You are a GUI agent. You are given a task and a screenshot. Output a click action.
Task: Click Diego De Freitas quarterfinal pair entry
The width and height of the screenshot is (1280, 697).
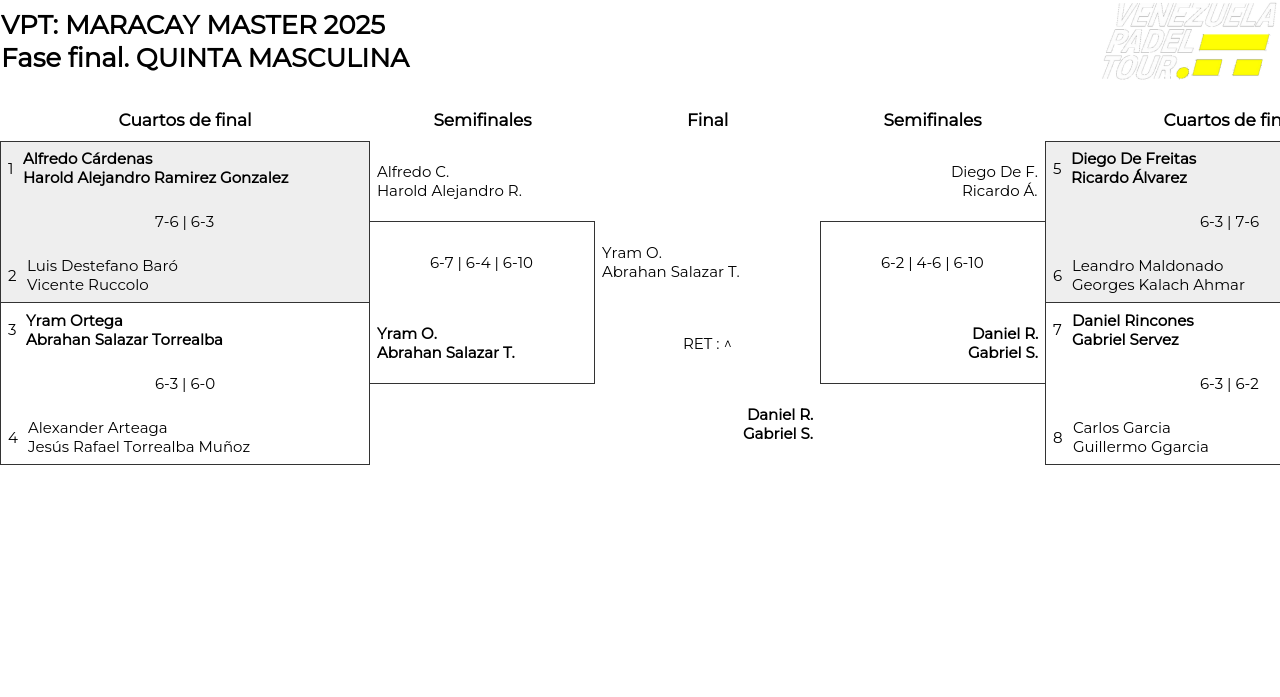pyautogui.click(x=1133, y=168)
